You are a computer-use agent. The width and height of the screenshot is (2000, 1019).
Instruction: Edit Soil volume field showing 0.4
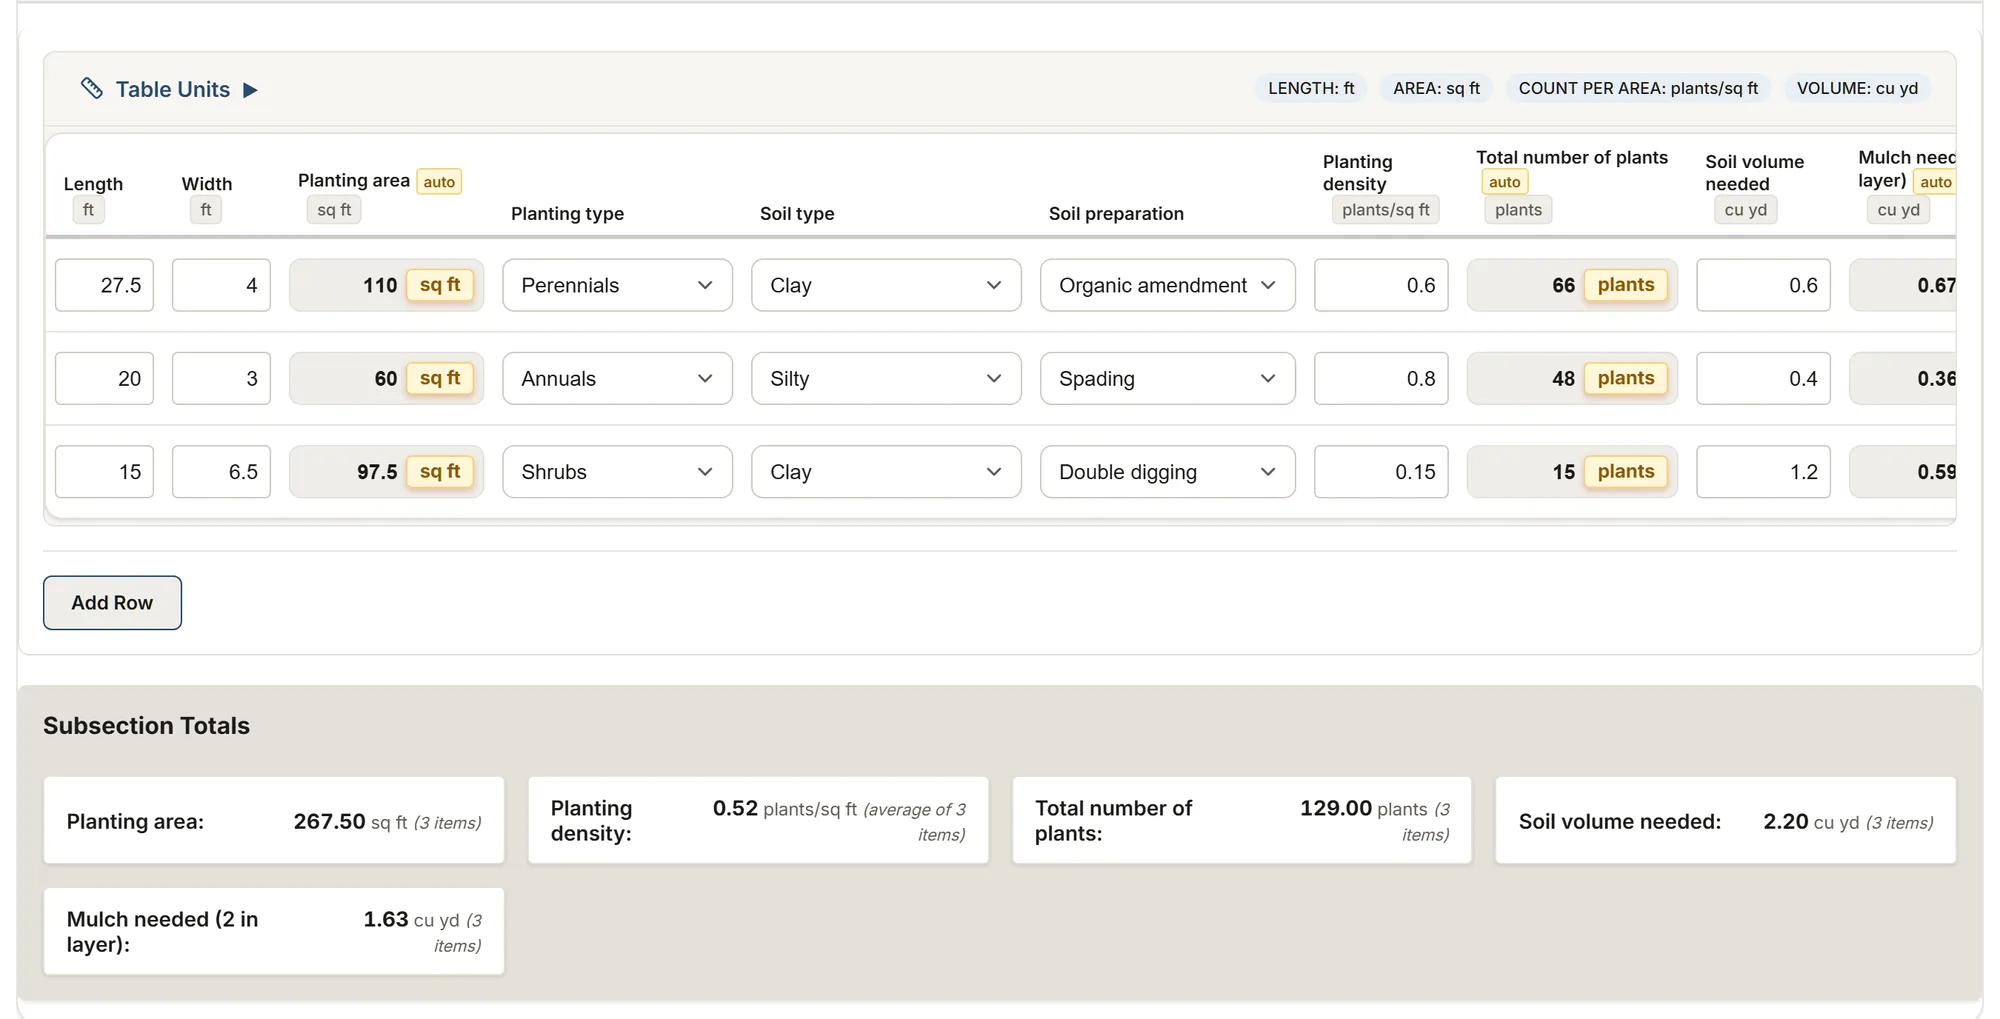[1763, 378]
